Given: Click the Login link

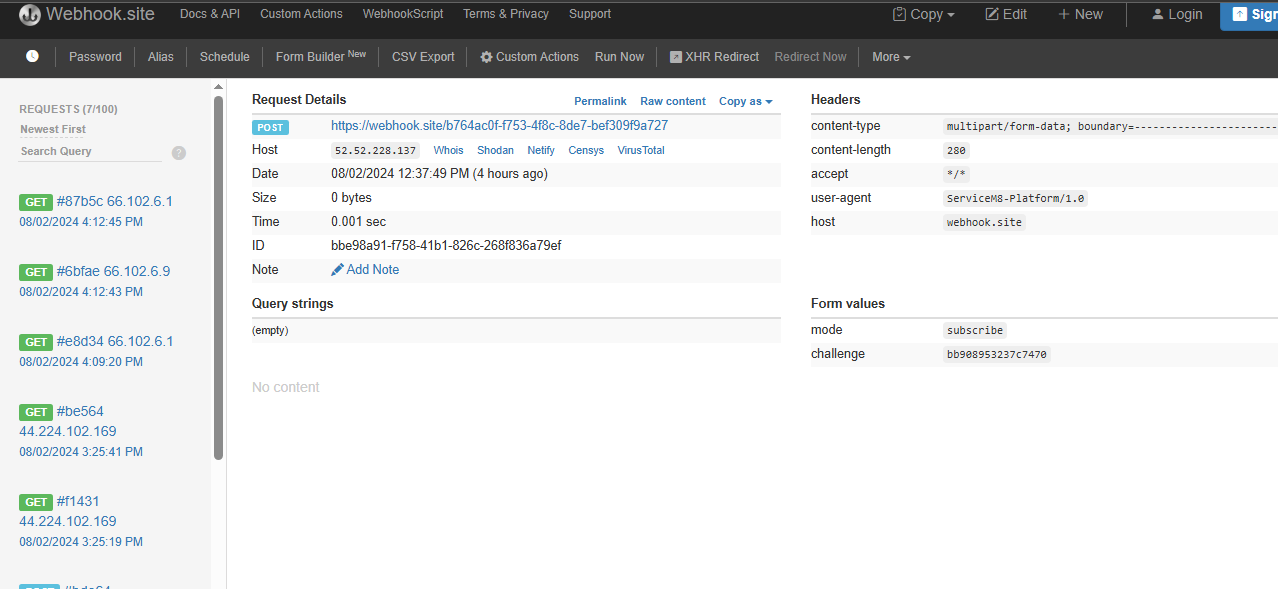Looking at the screenshot, I should point(1177,14).
